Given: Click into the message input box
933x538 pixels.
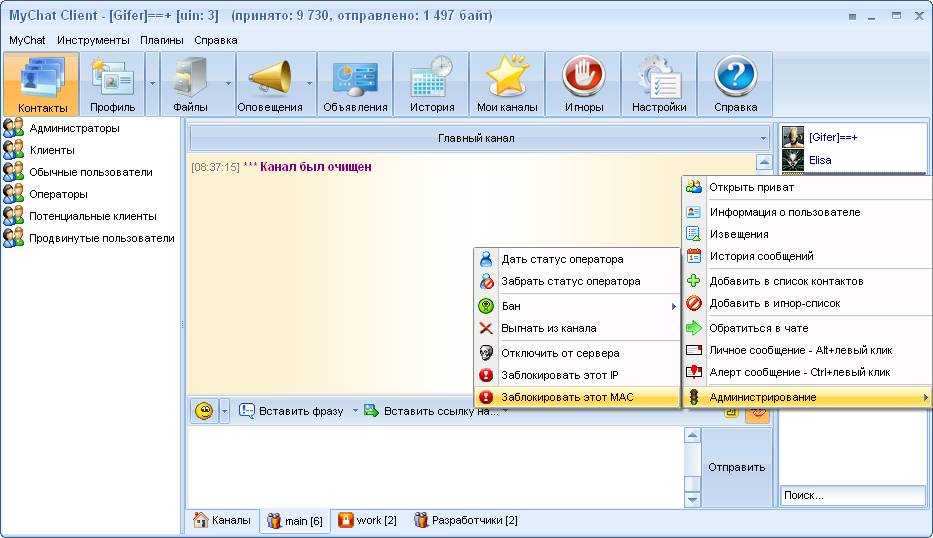Looking at the screenshot, I should (436, 467).
